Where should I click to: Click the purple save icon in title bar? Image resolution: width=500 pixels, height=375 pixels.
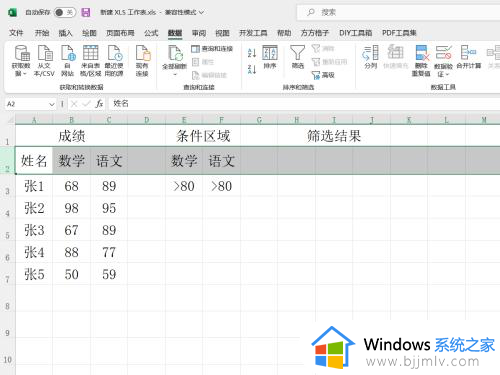[x=86, y=13]
